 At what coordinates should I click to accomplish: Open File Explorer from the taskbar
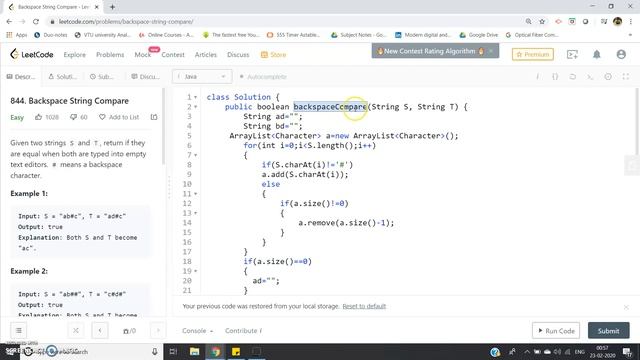pos(194,351)
